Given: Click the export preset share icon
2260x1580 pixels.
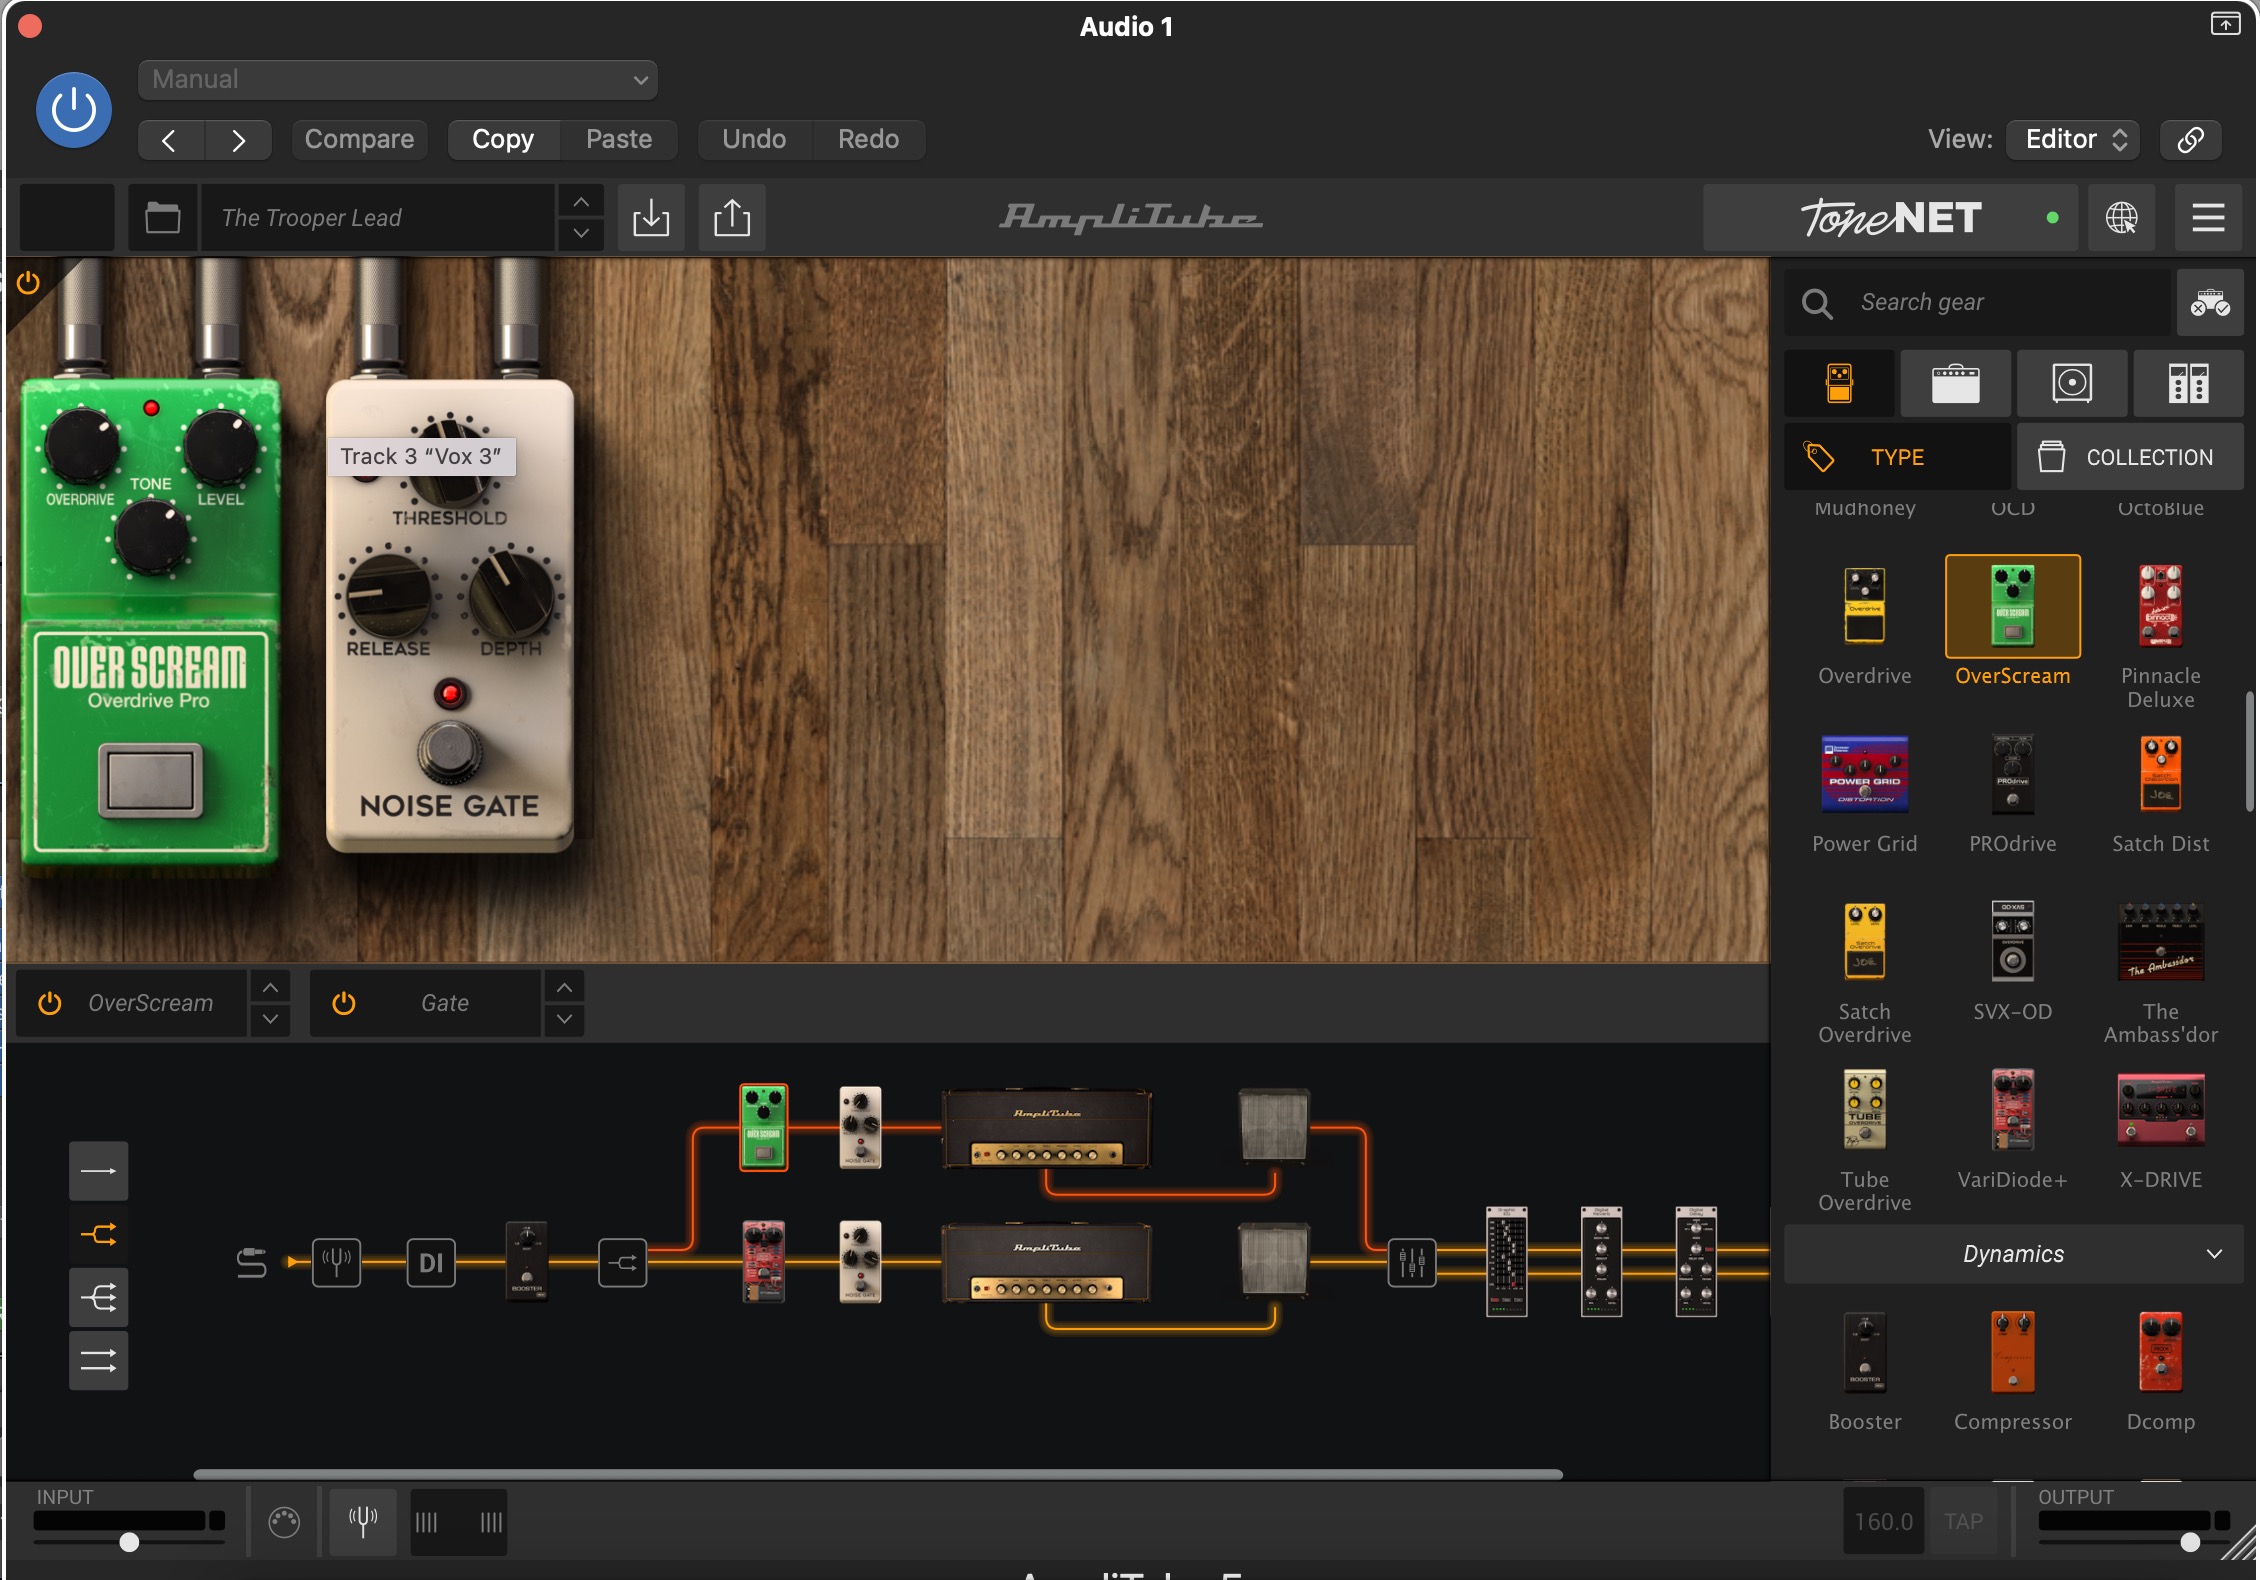Looking at the screenshot, I should coord(732,217).
